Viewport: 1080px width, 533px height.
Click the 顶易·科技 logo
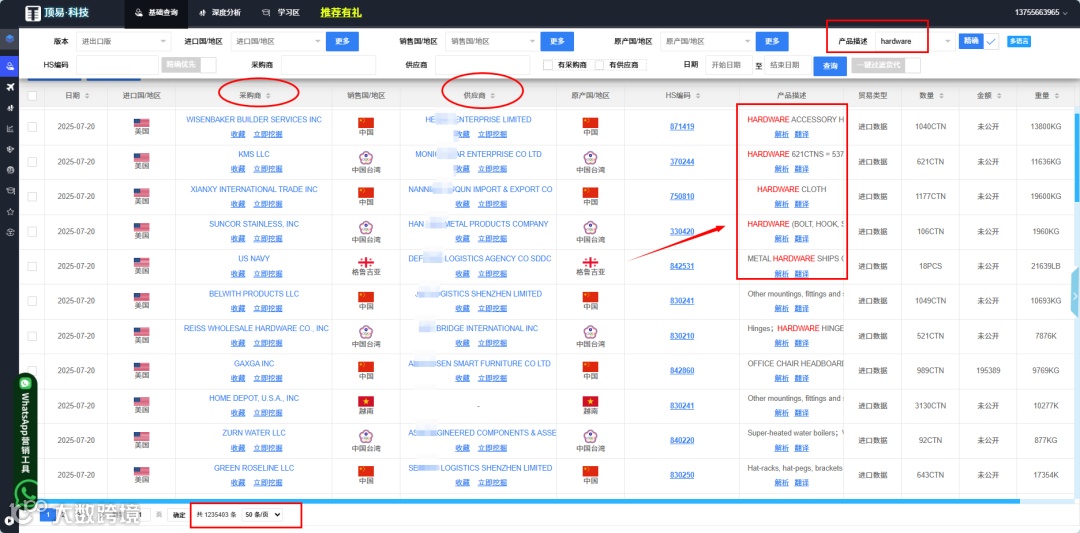[56, 13]
